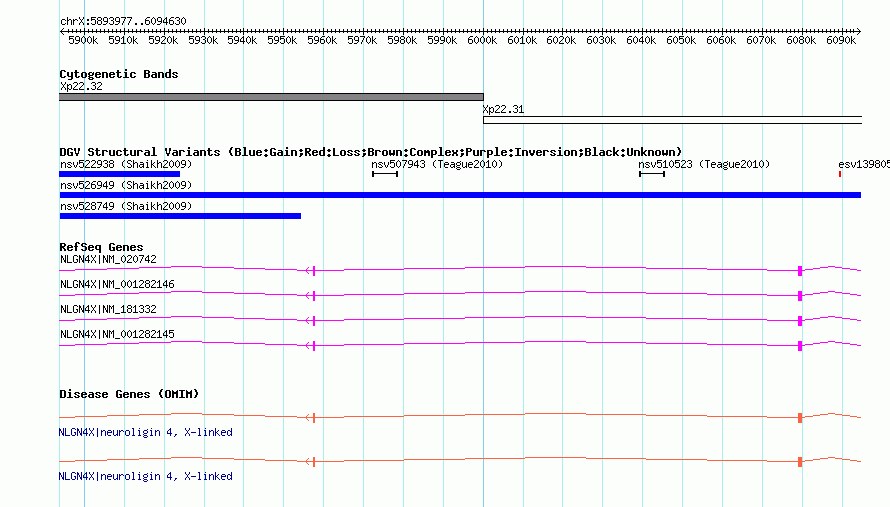Click the upper OMIM gene strand arrow marker
The width and height of the screenshot is (890, 507).
[x=310, y=418]
